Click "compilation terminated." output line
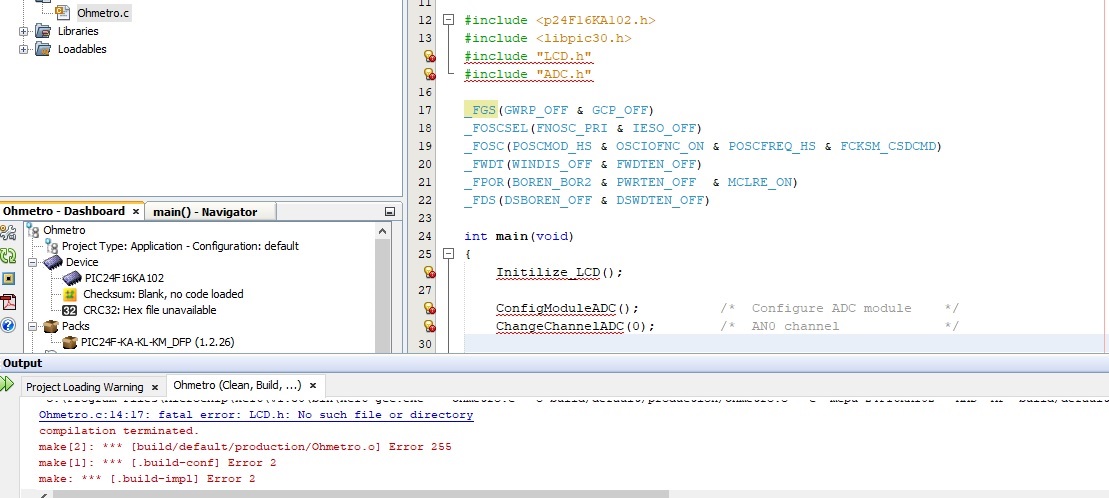The height and width of the screenshot is (498, 1109). click(x=119, y=431)
